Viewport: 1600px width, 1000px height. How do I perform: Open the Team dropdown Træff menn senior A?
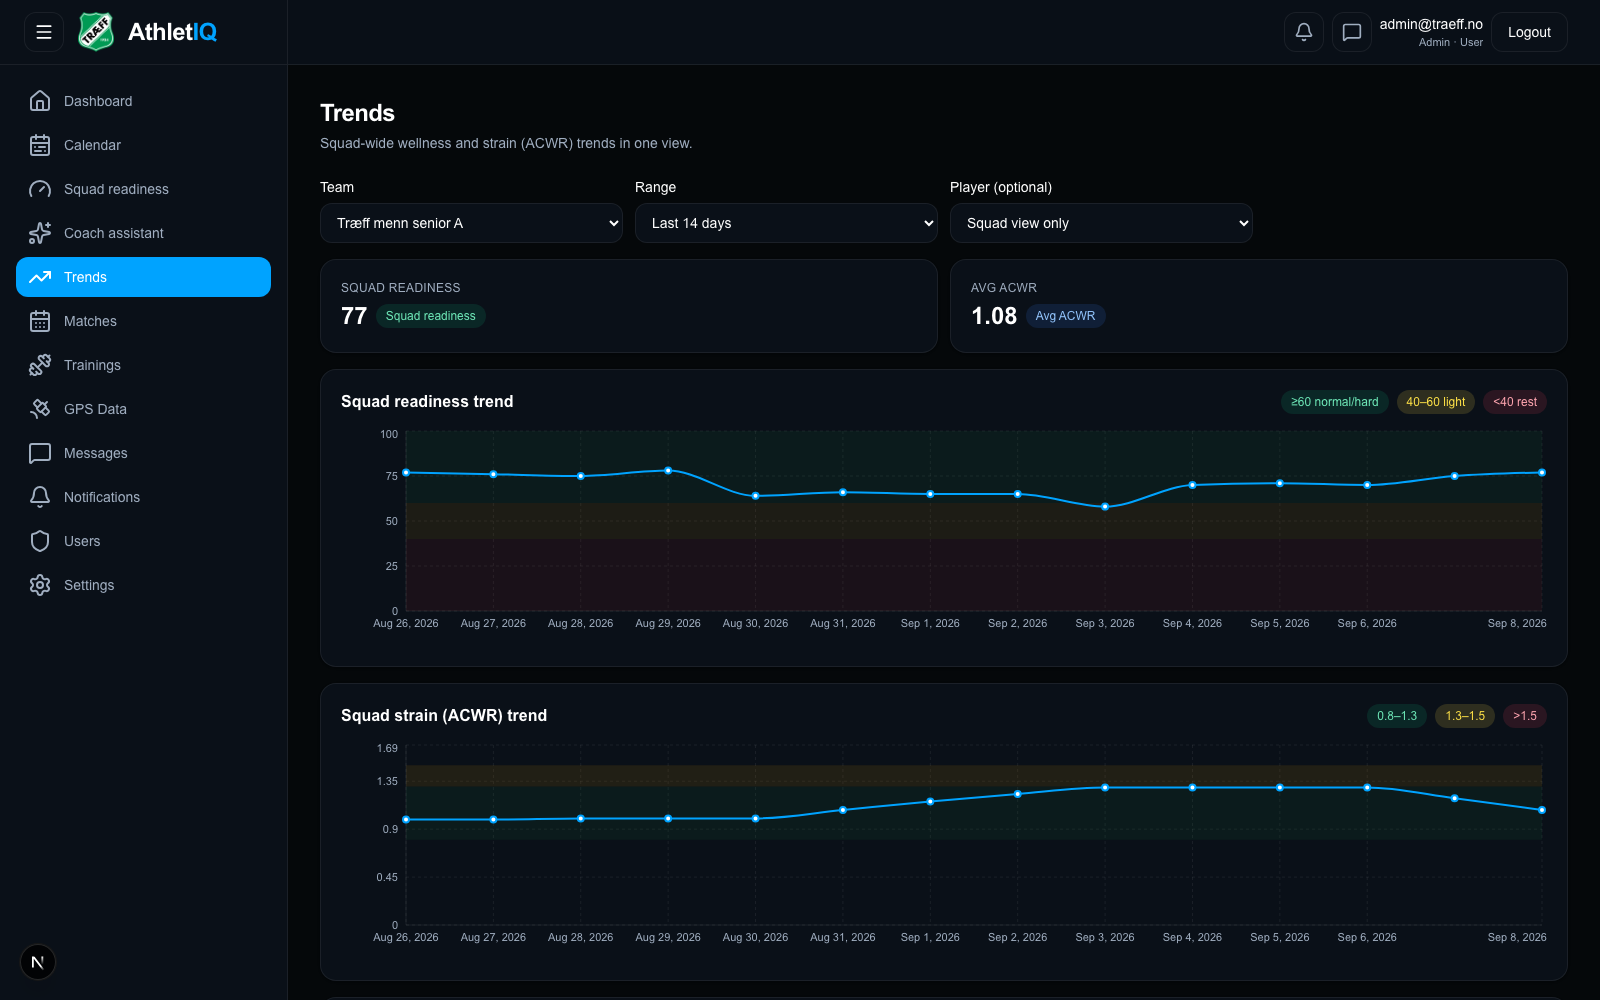click(471, 223)
